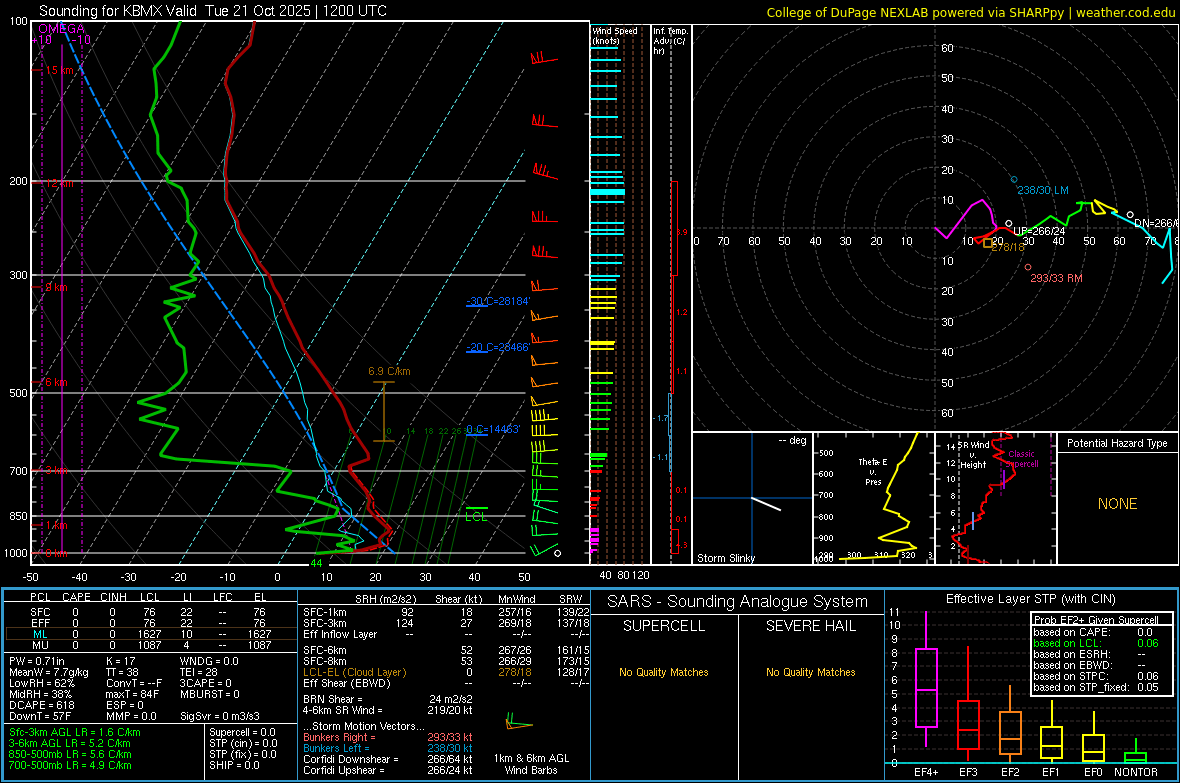1180x783 pixels.
Task: Click the green 'based on LCL:' row
Action: (x=1096, y=643)
